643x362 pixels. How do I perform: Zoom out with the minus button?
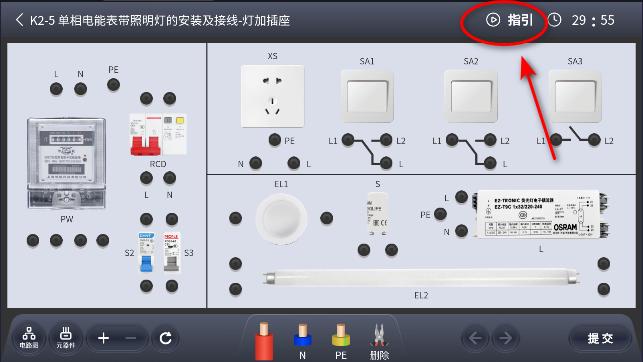tap(131, 338)
